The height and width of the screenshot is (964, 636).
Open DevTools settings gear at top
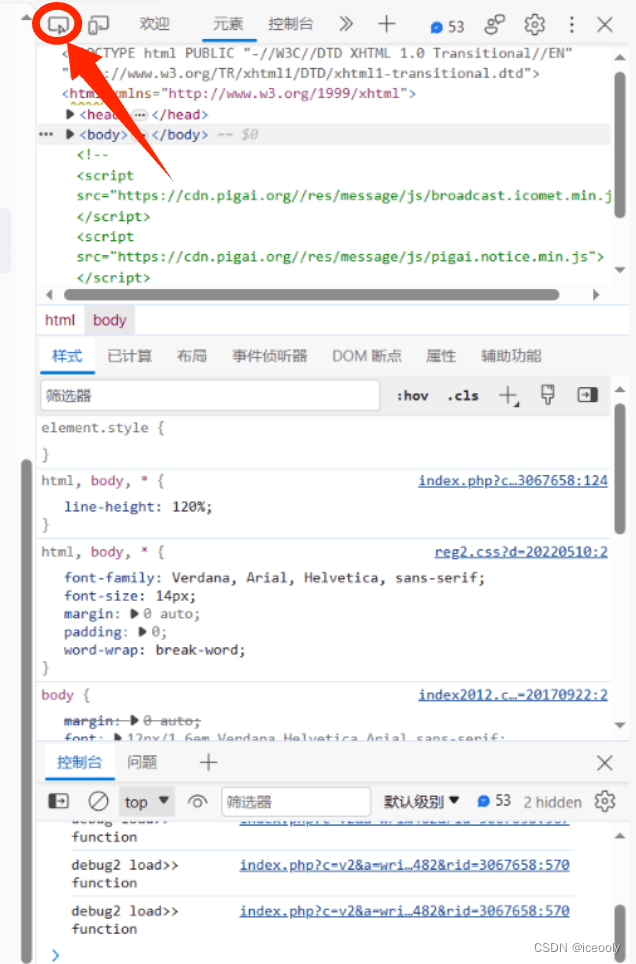point(535,25)
